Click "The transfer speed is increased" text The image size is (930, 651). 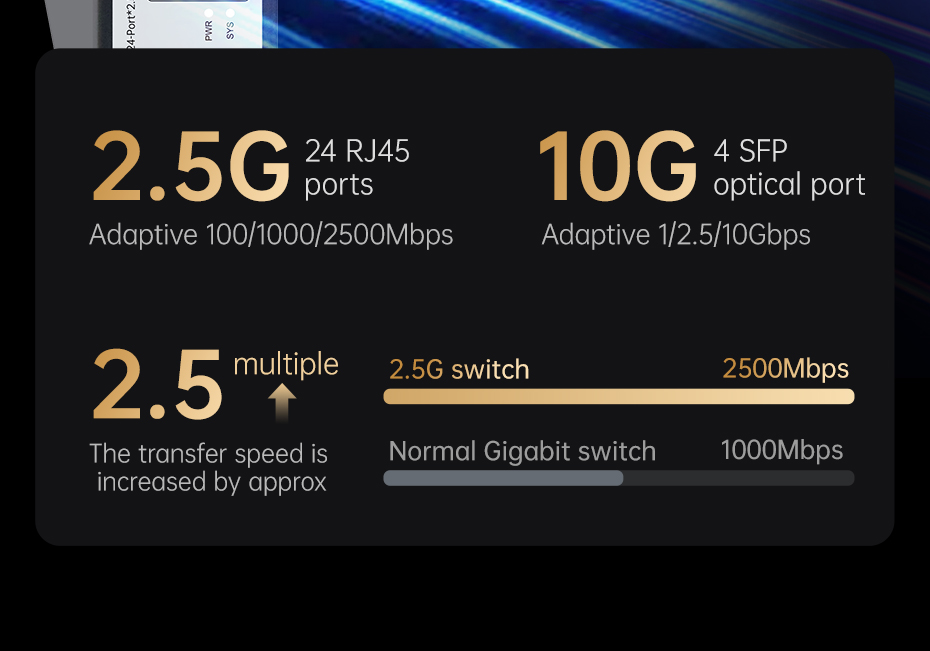209,467
